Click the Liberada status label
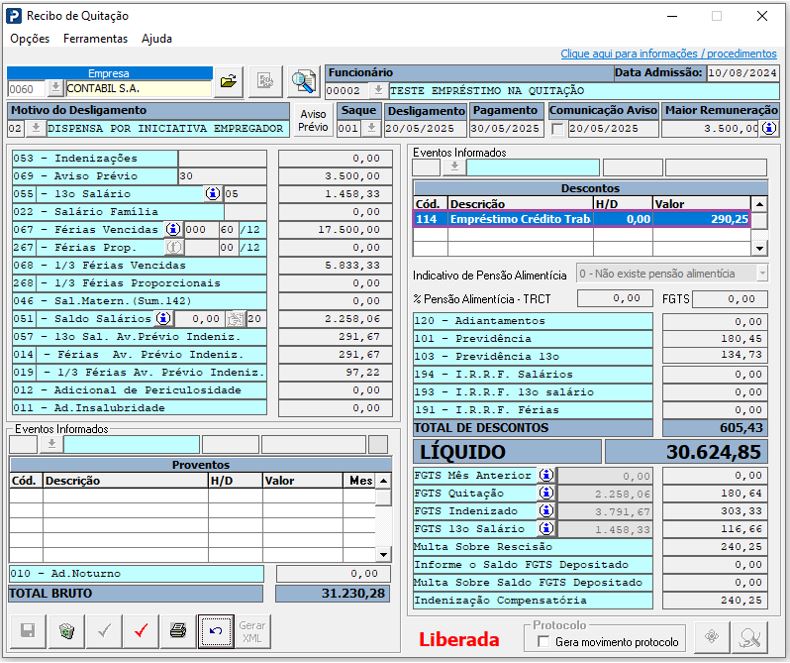Screen dimensions: 790x663 click(x=458, y=639)
